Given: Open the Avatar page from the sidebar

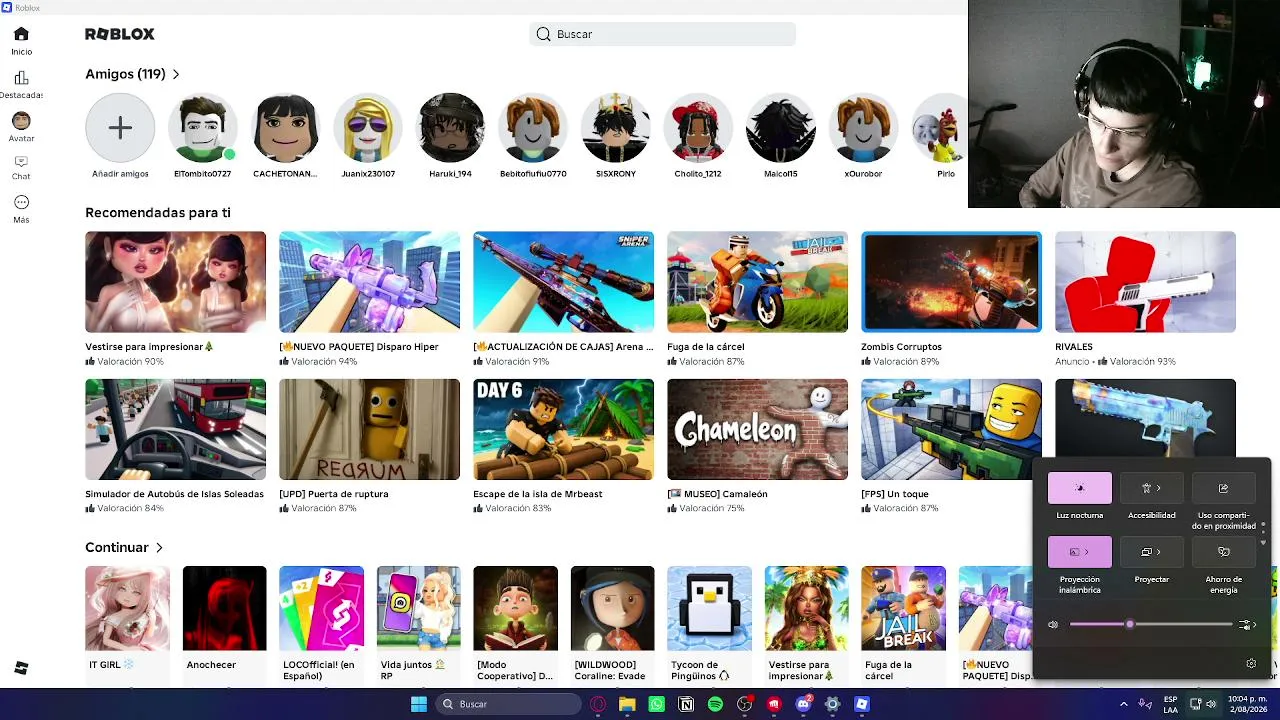Looking at the screenshot, I should [21, 128].
